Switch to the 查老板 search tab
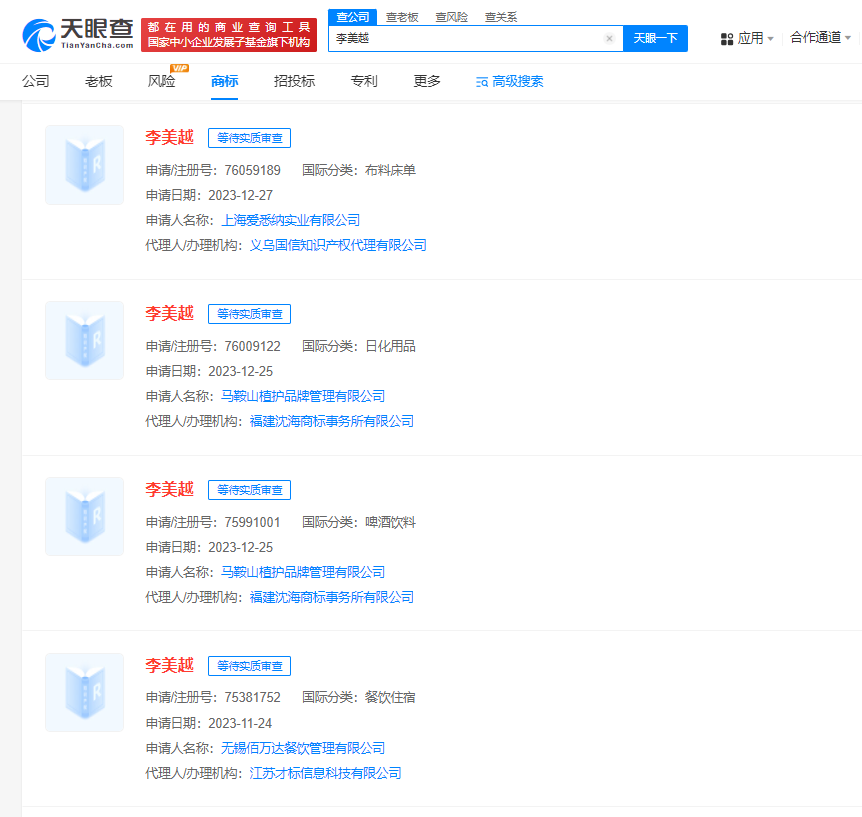862x817 pixels. pyautogui.click(x=402, y=17)
